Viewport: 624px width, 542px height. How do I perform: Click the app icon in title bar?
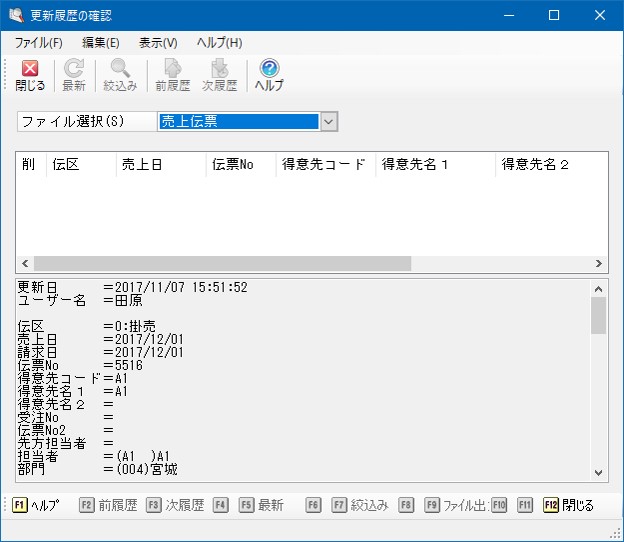point(15,15)
